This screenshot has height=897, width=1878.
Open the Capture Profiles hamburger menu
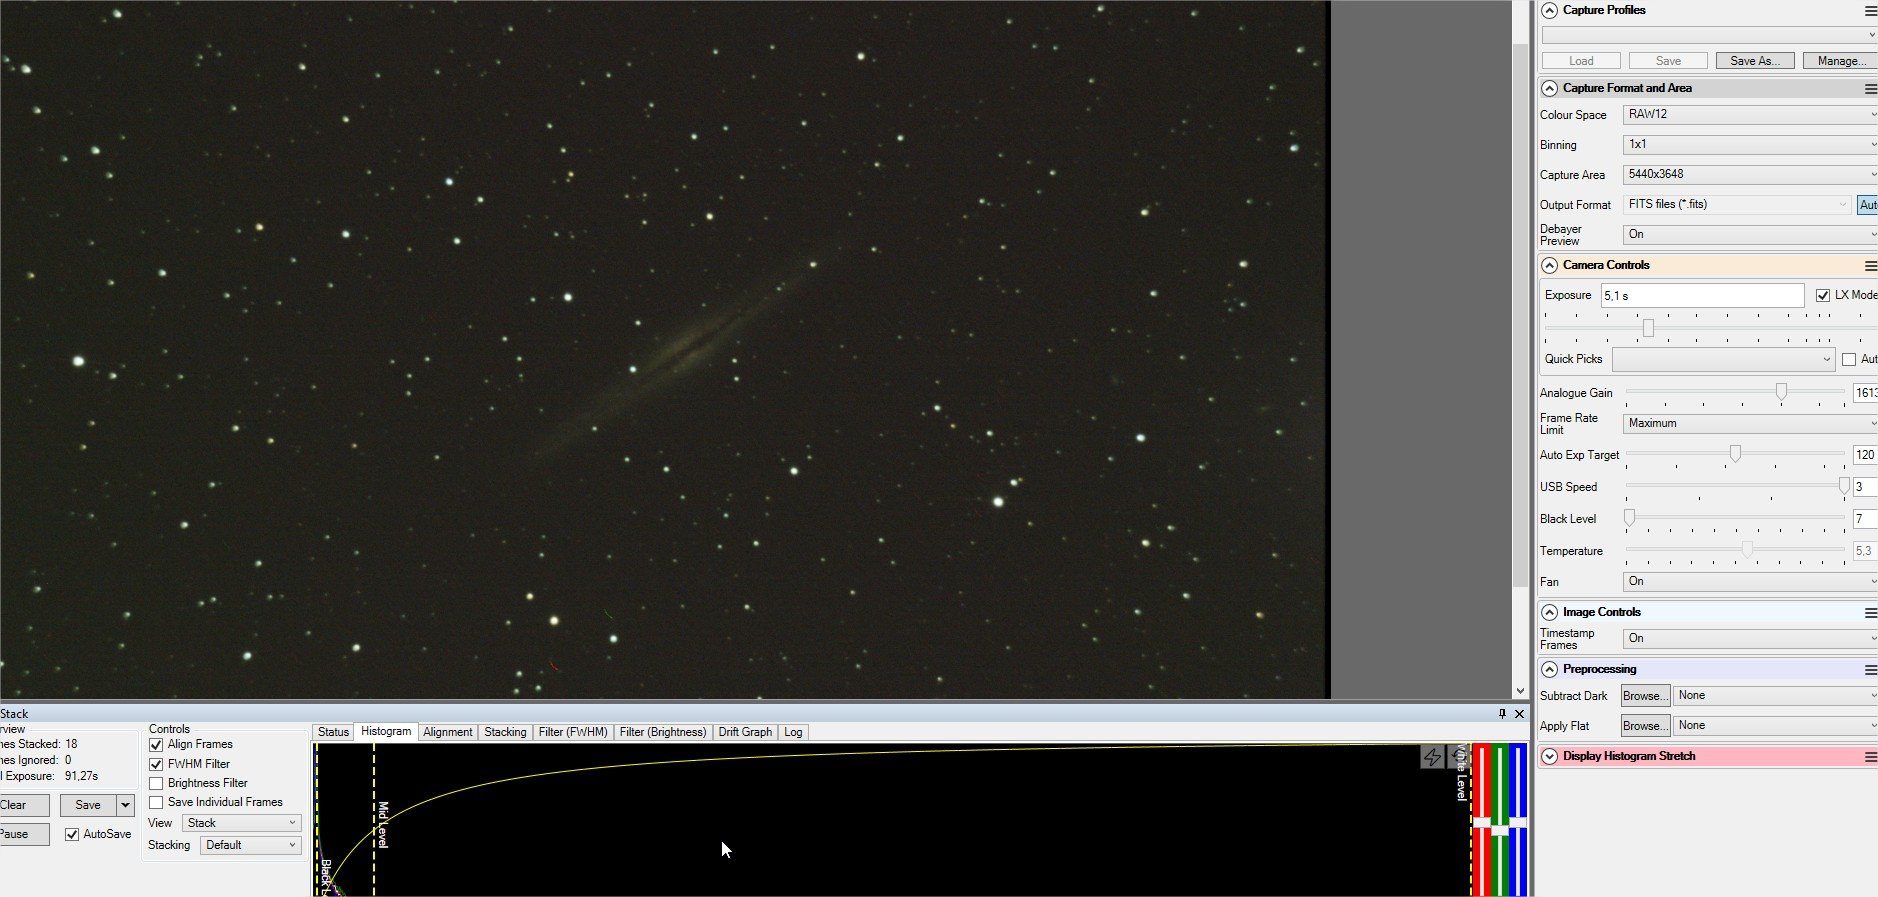(1870, 10)
